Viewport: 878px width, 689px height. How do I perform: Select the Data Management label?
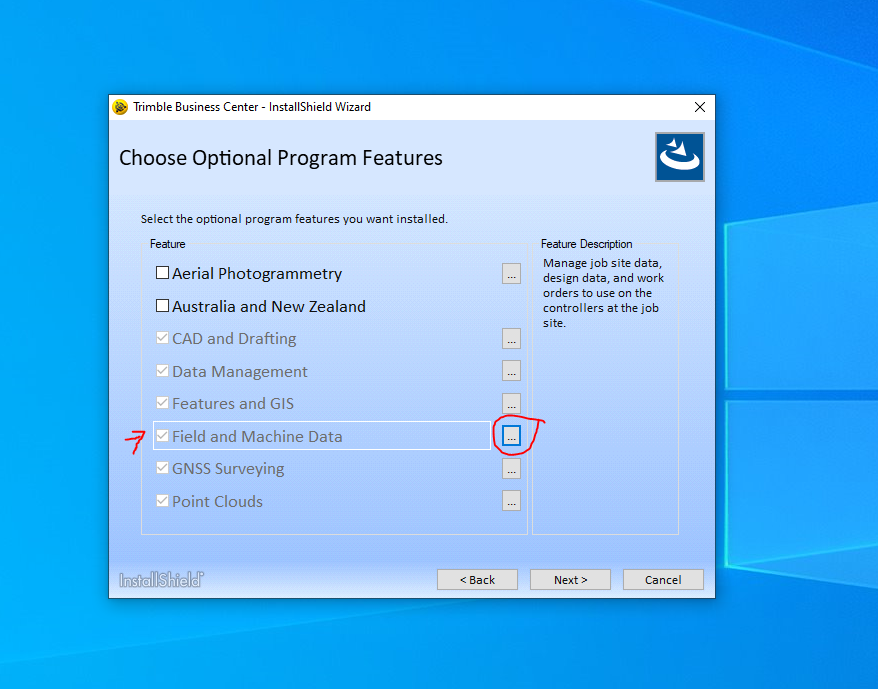[240, 371]
